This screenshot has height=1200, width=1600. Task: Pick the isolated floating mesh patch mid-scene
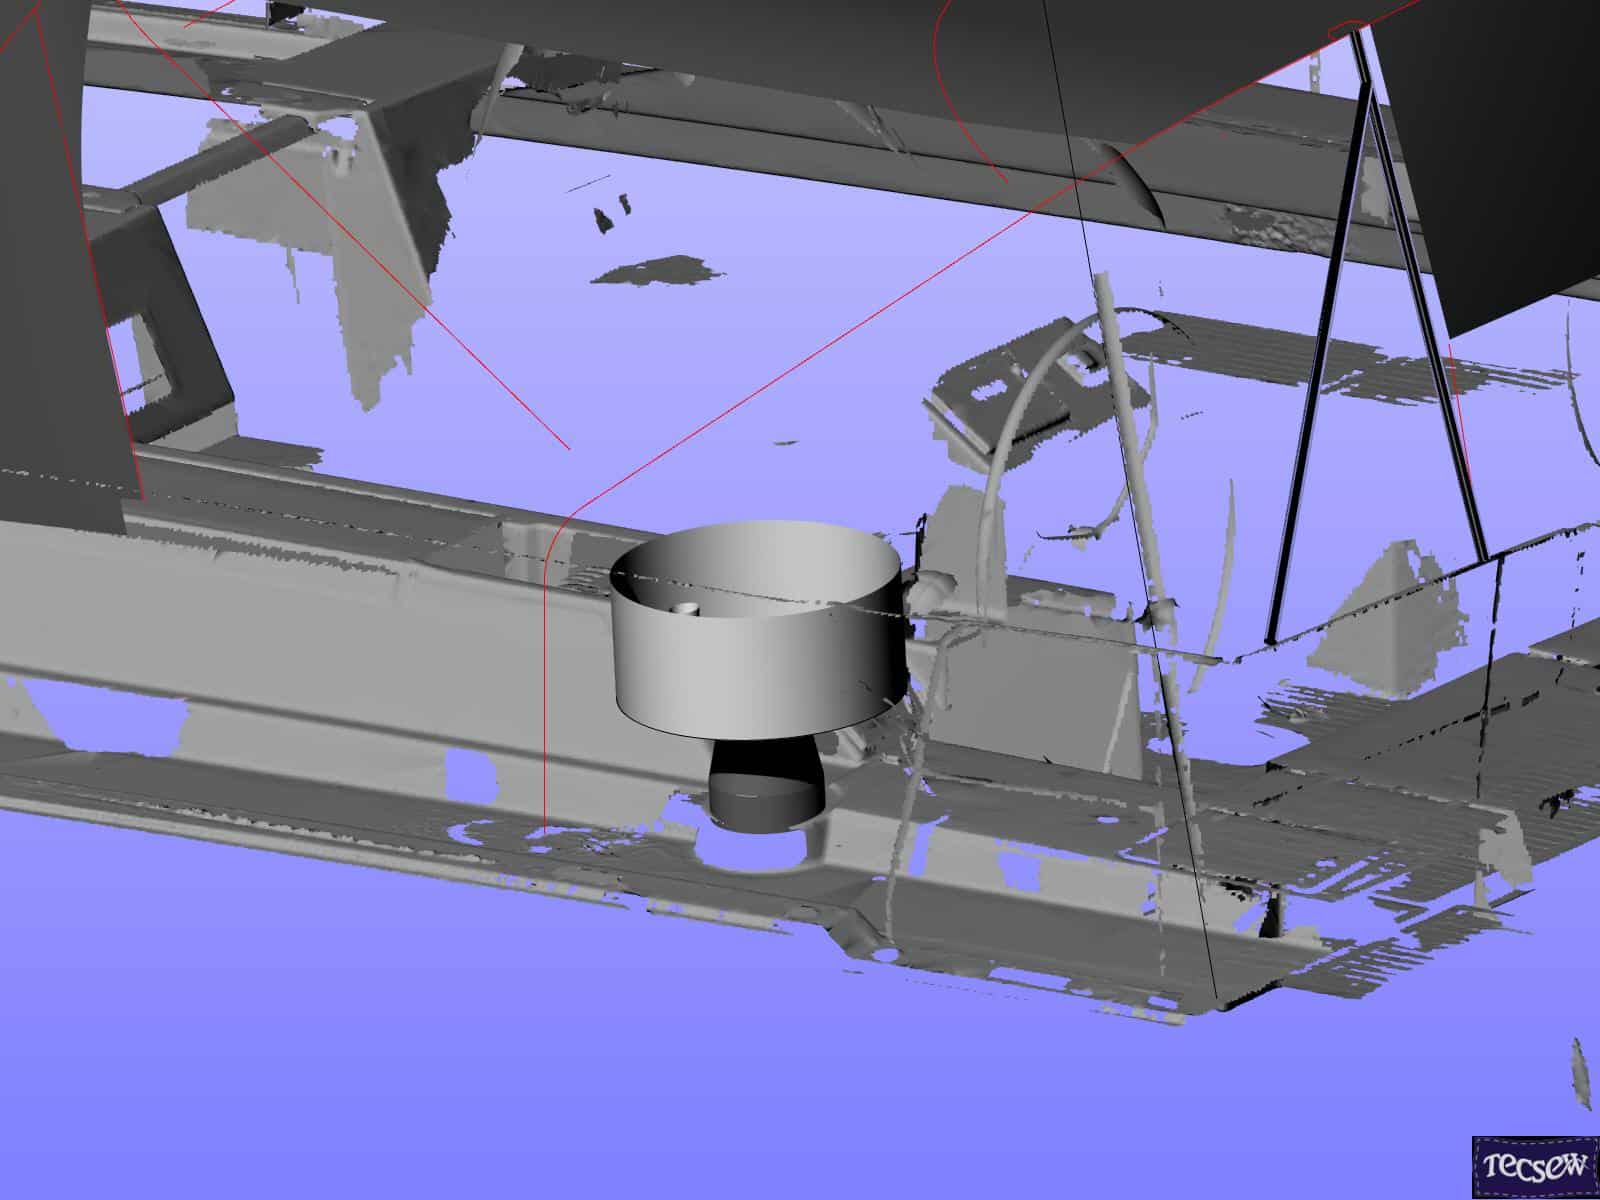tap(655, 270)
